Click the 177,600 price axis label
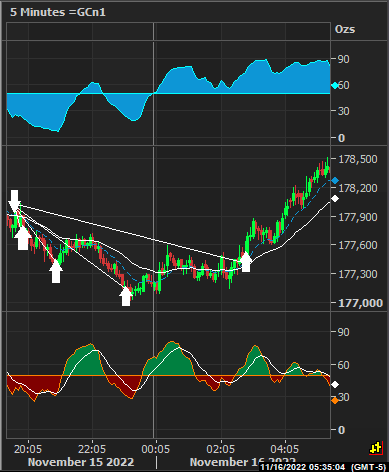The width and height of the screenshot is (389, 472). coord(358,245)
